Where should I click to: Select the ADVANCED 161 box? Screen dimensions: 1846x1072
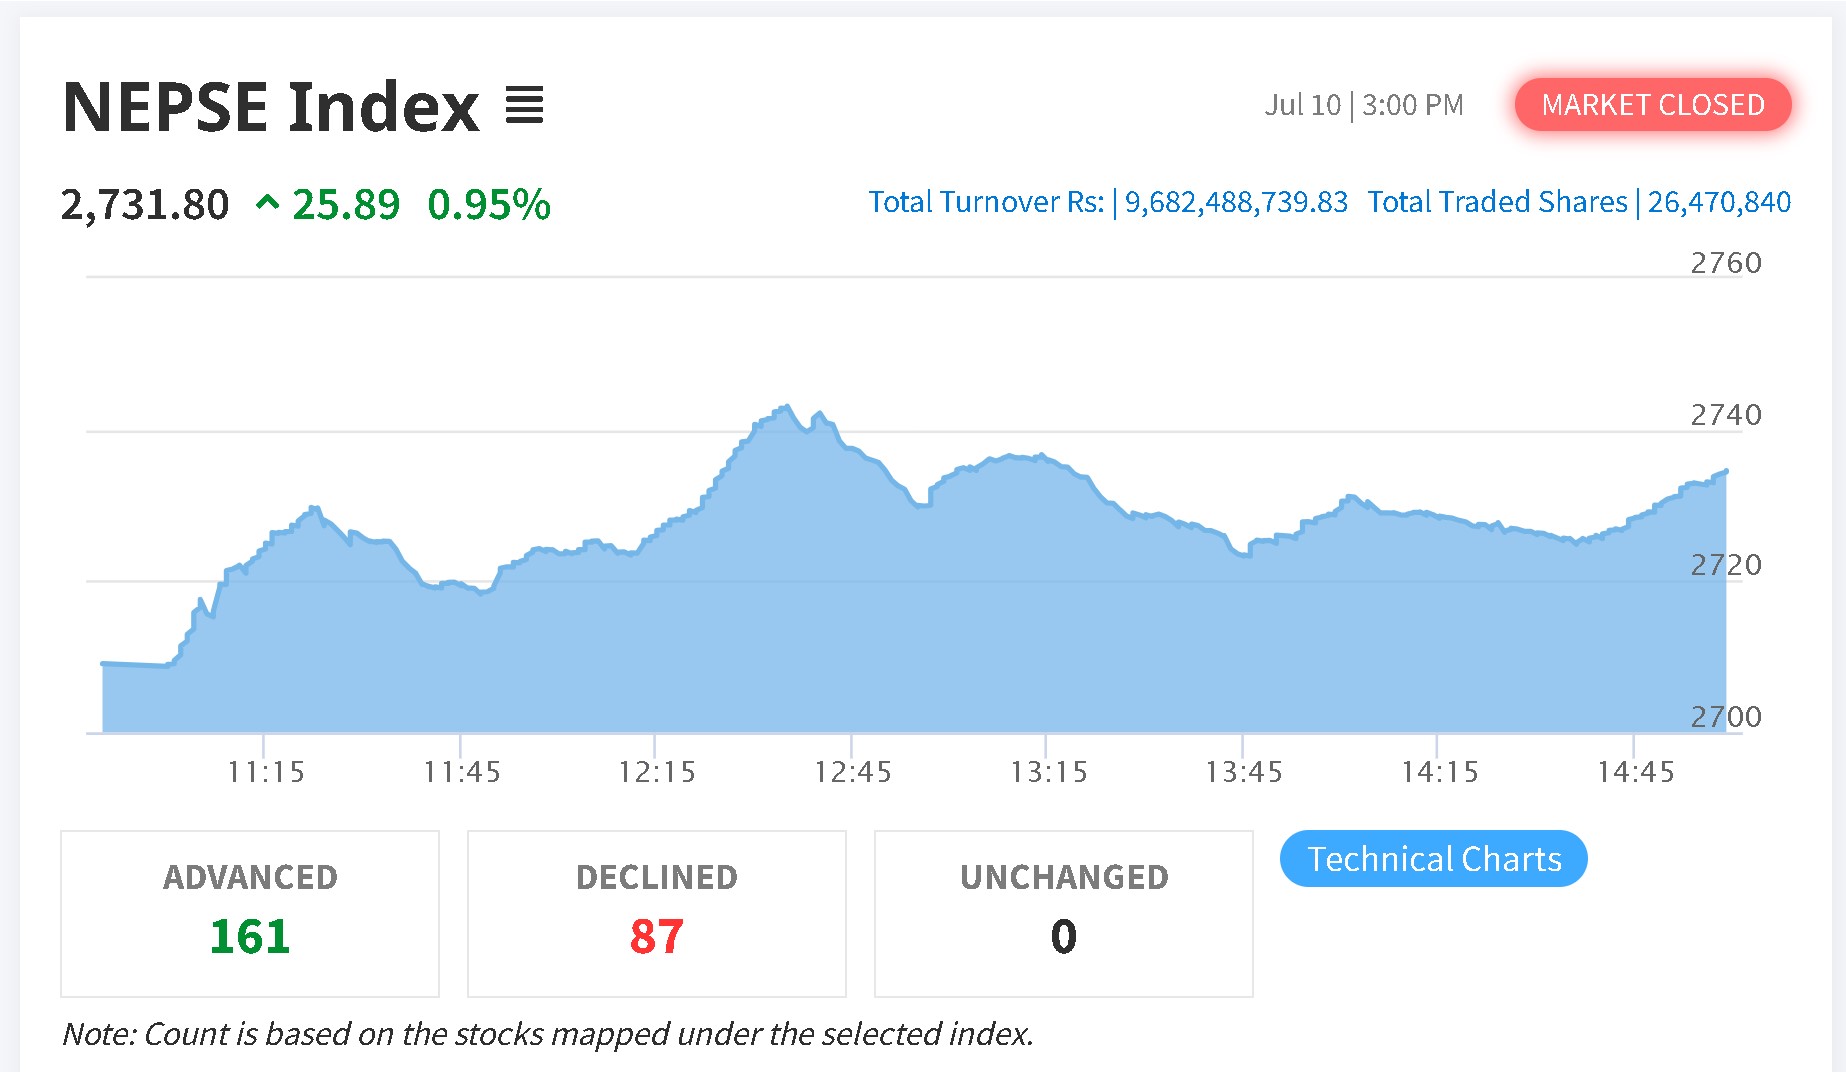[x=250, y=913]
